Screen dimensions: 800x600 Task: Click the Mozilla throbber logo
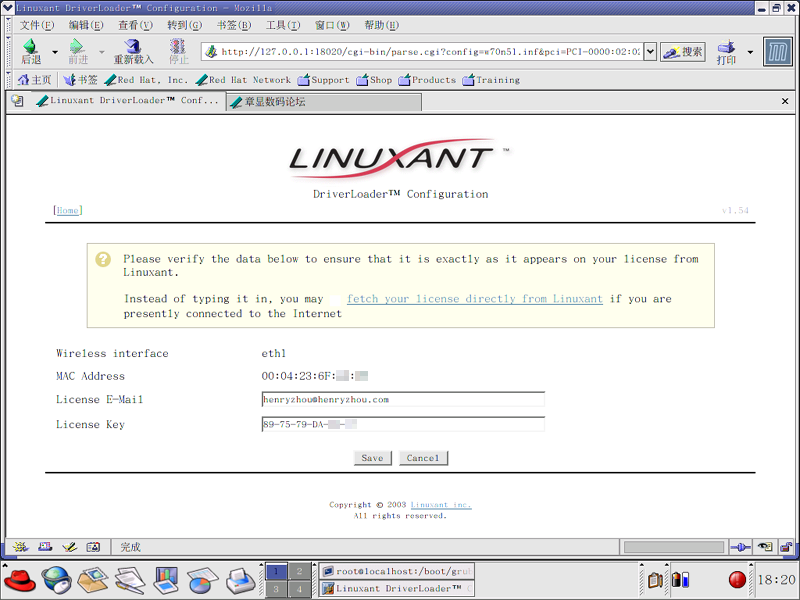778,52
